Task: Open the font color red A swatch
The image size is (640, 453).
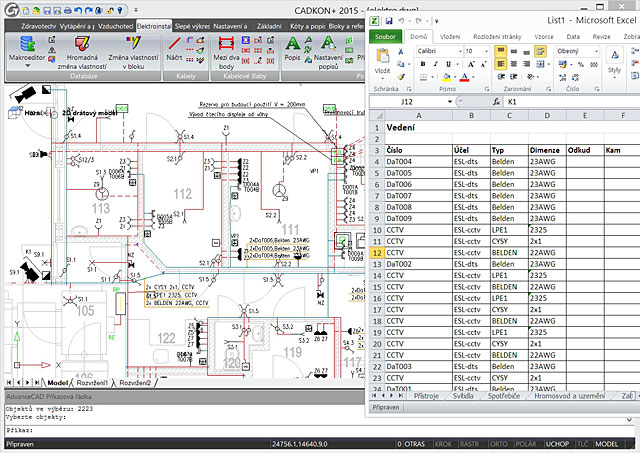Action: coord(464,77)
